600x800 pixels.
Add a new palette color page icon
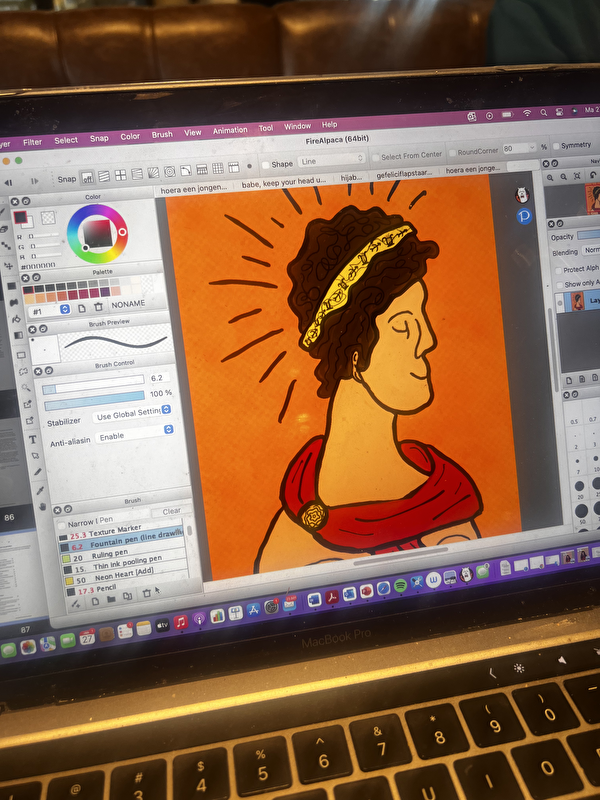click(82, 308)
